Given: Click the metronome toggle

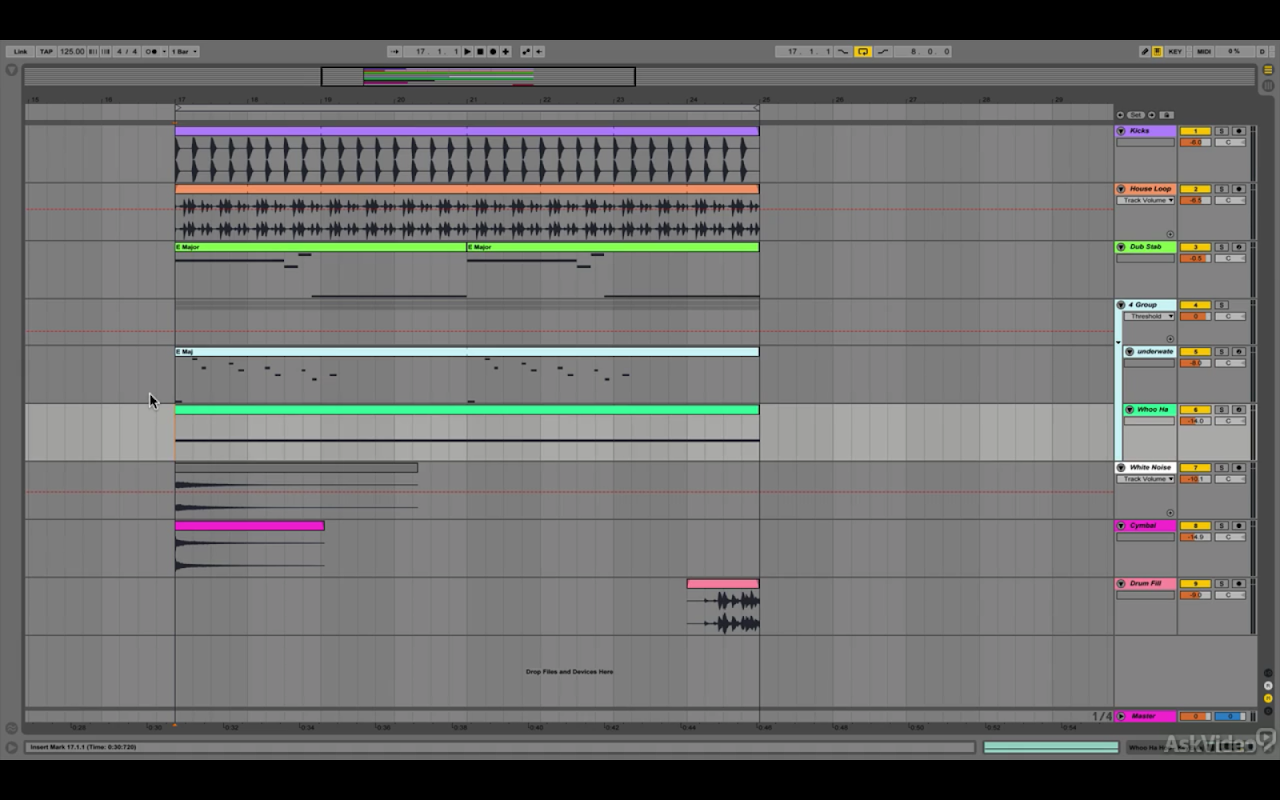Looking at the screenshot, I should pos(153,51).
